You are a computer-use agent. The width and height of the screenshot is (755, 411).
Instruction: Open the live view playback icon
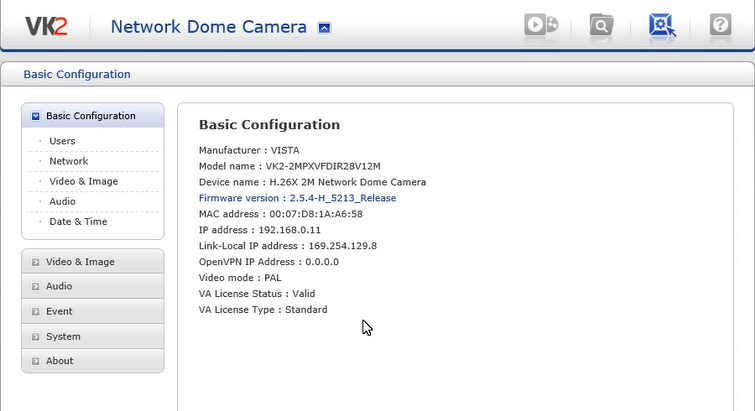(x=541, y=25)
